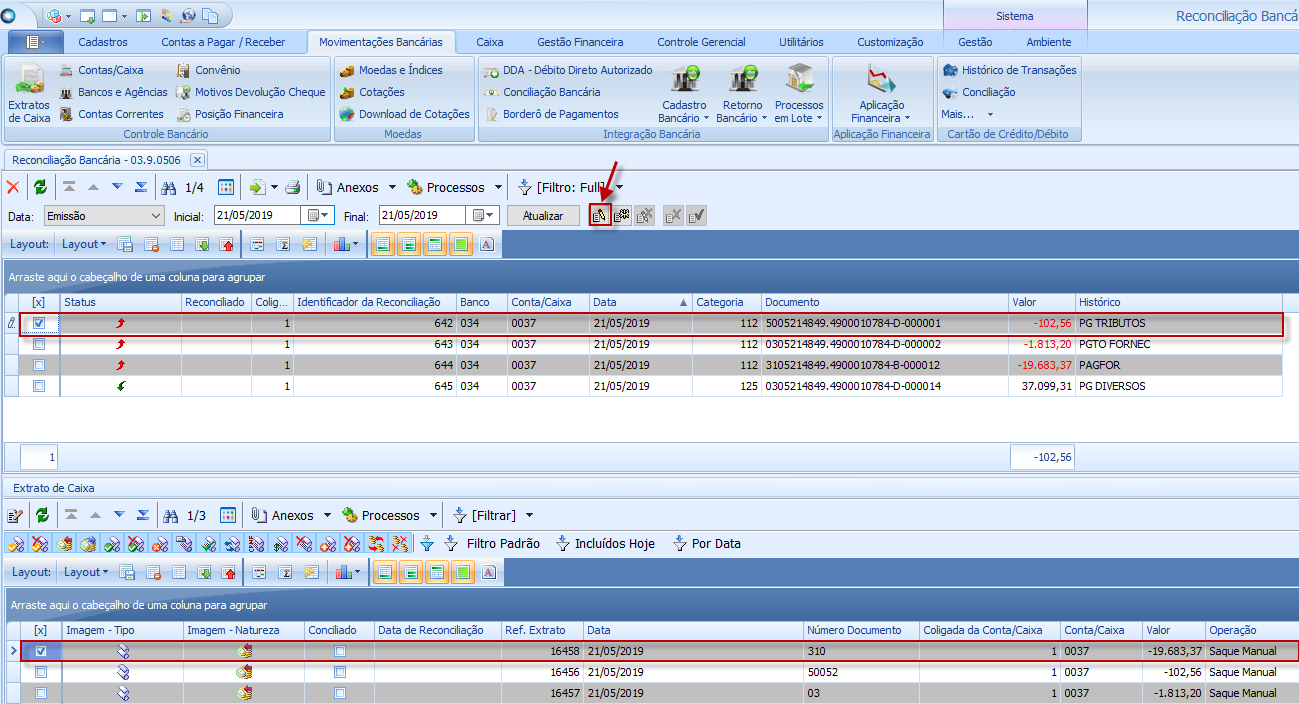Click the red X delete icon in Reconciliação toolbar
This screenshot has width=1299, height=704.
pyautogui.click(x=13, y=187)
